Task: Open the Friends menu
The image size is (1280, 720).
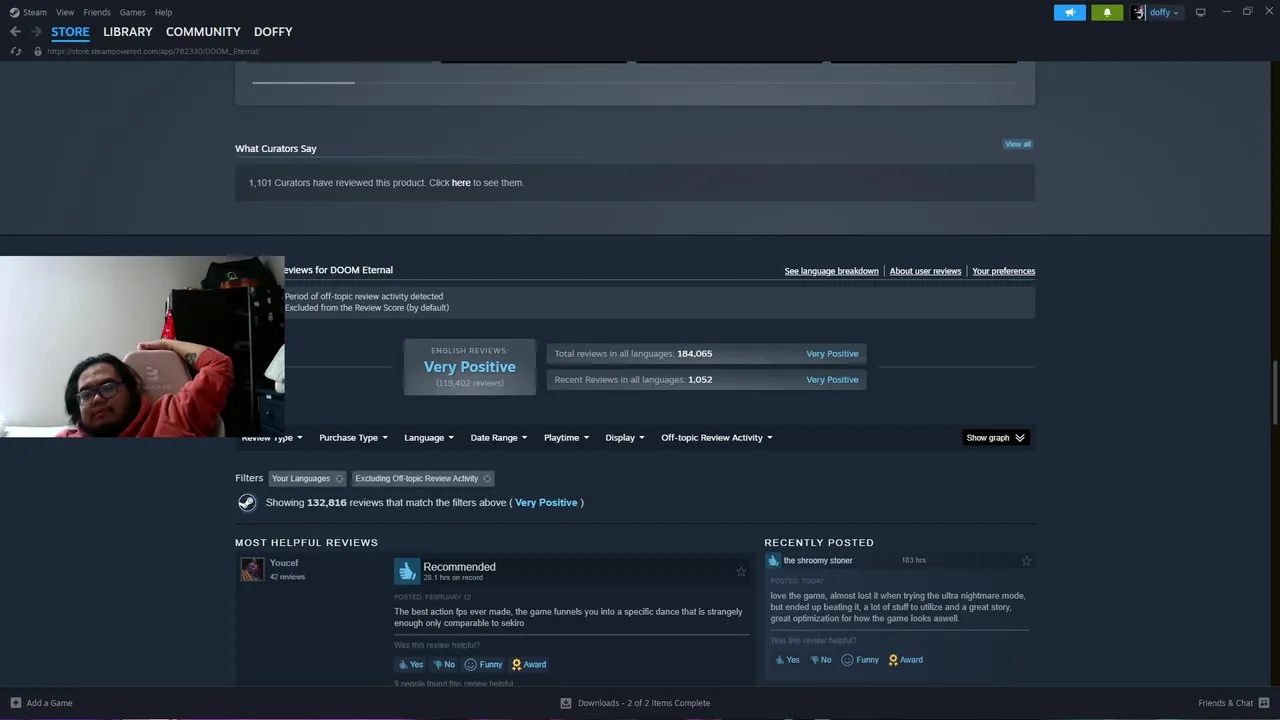Action: click(x=97, y=12)
